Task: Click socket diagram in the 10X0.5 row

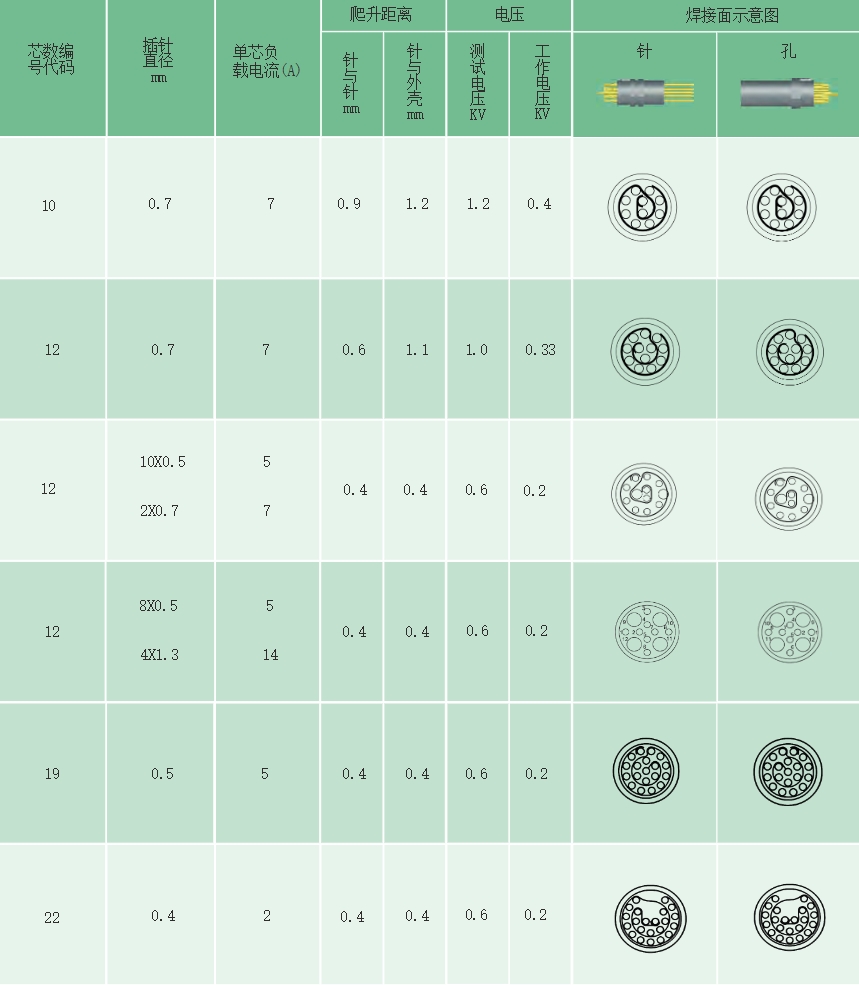Action: 787,492
